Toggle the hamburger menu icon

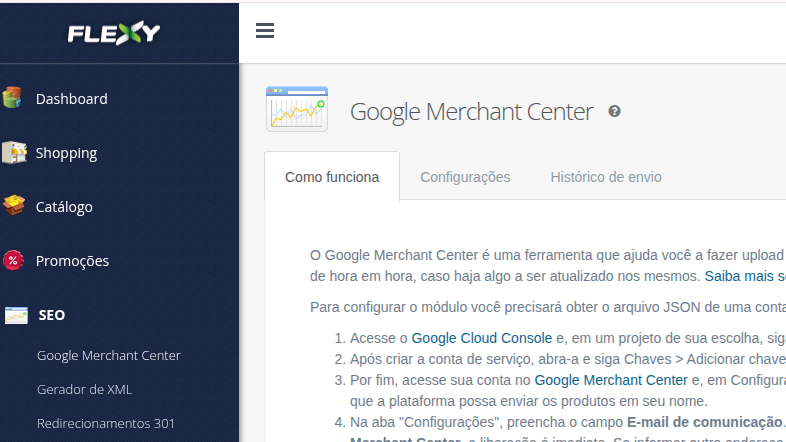pos(265,31)
